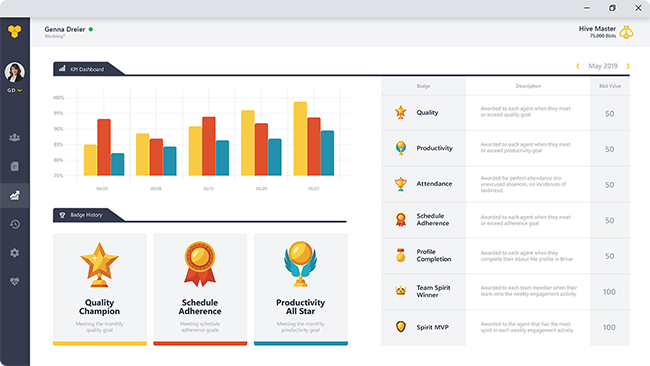Viewport: 650px width, 366px height.
Task: Go to next month after May 2019
Action: pyautogui.click(x=628, y=66)
